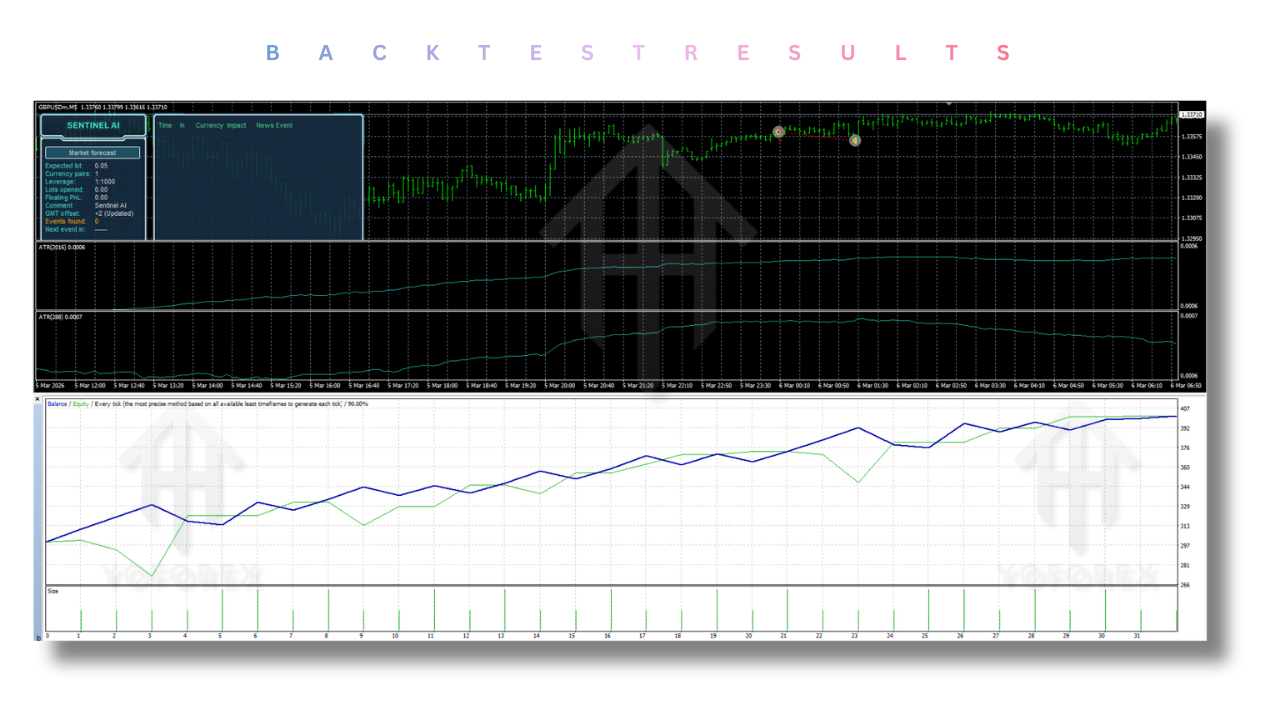The image size is (1280, 720).
Task: Click the 5 Mar 20:00 time label
Action: coord(559,385)
